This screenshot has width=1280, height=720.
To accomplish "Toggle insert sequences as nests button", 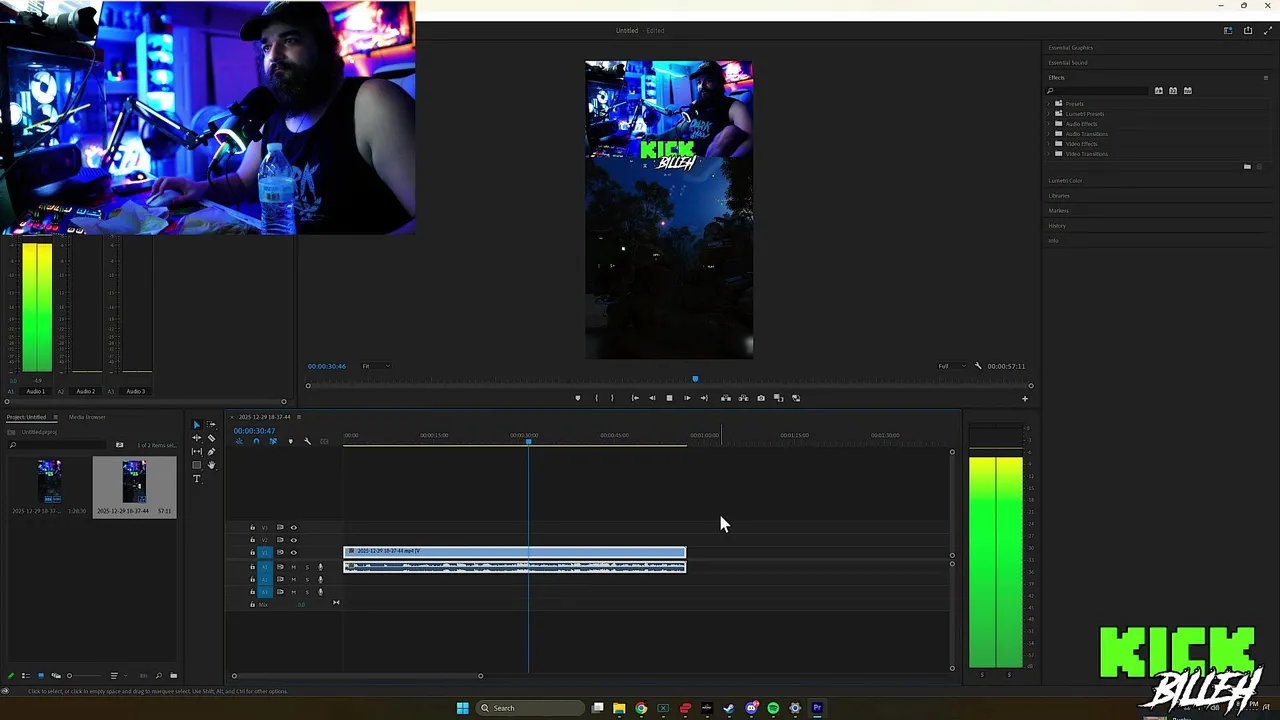I will pyautogui.click(x=239, y=441).
